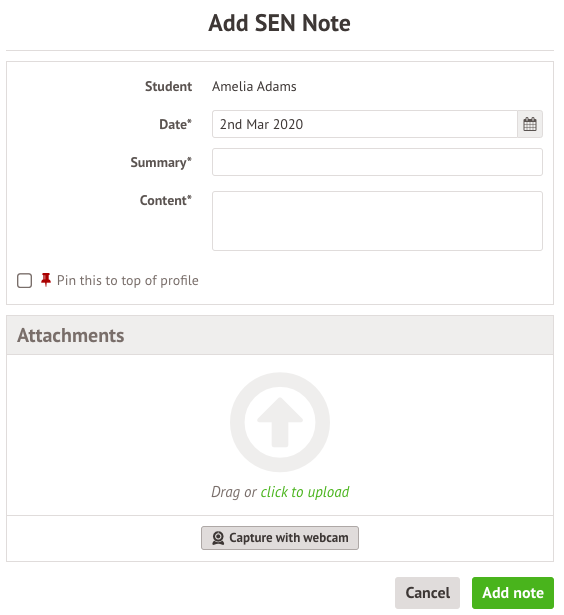This screenshot has height=615, width=564.
Task: Click into the Summary text field
Action: [377, 162]
